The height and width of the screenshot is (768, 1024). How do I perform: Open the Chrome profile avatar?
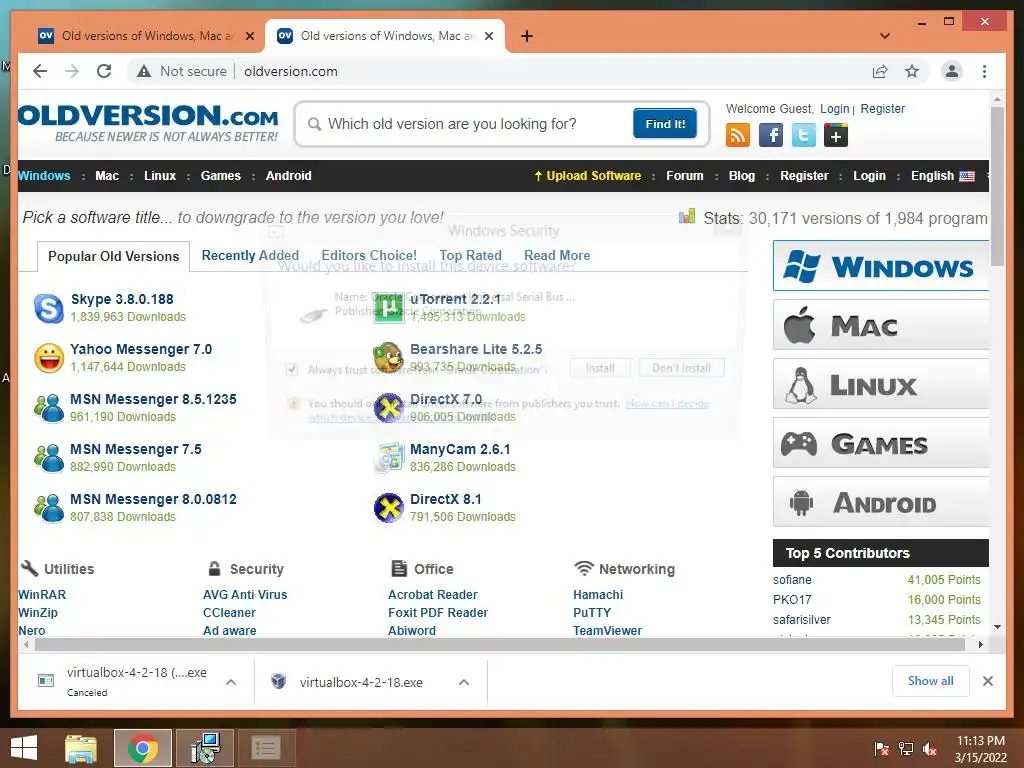coord(952,71)
